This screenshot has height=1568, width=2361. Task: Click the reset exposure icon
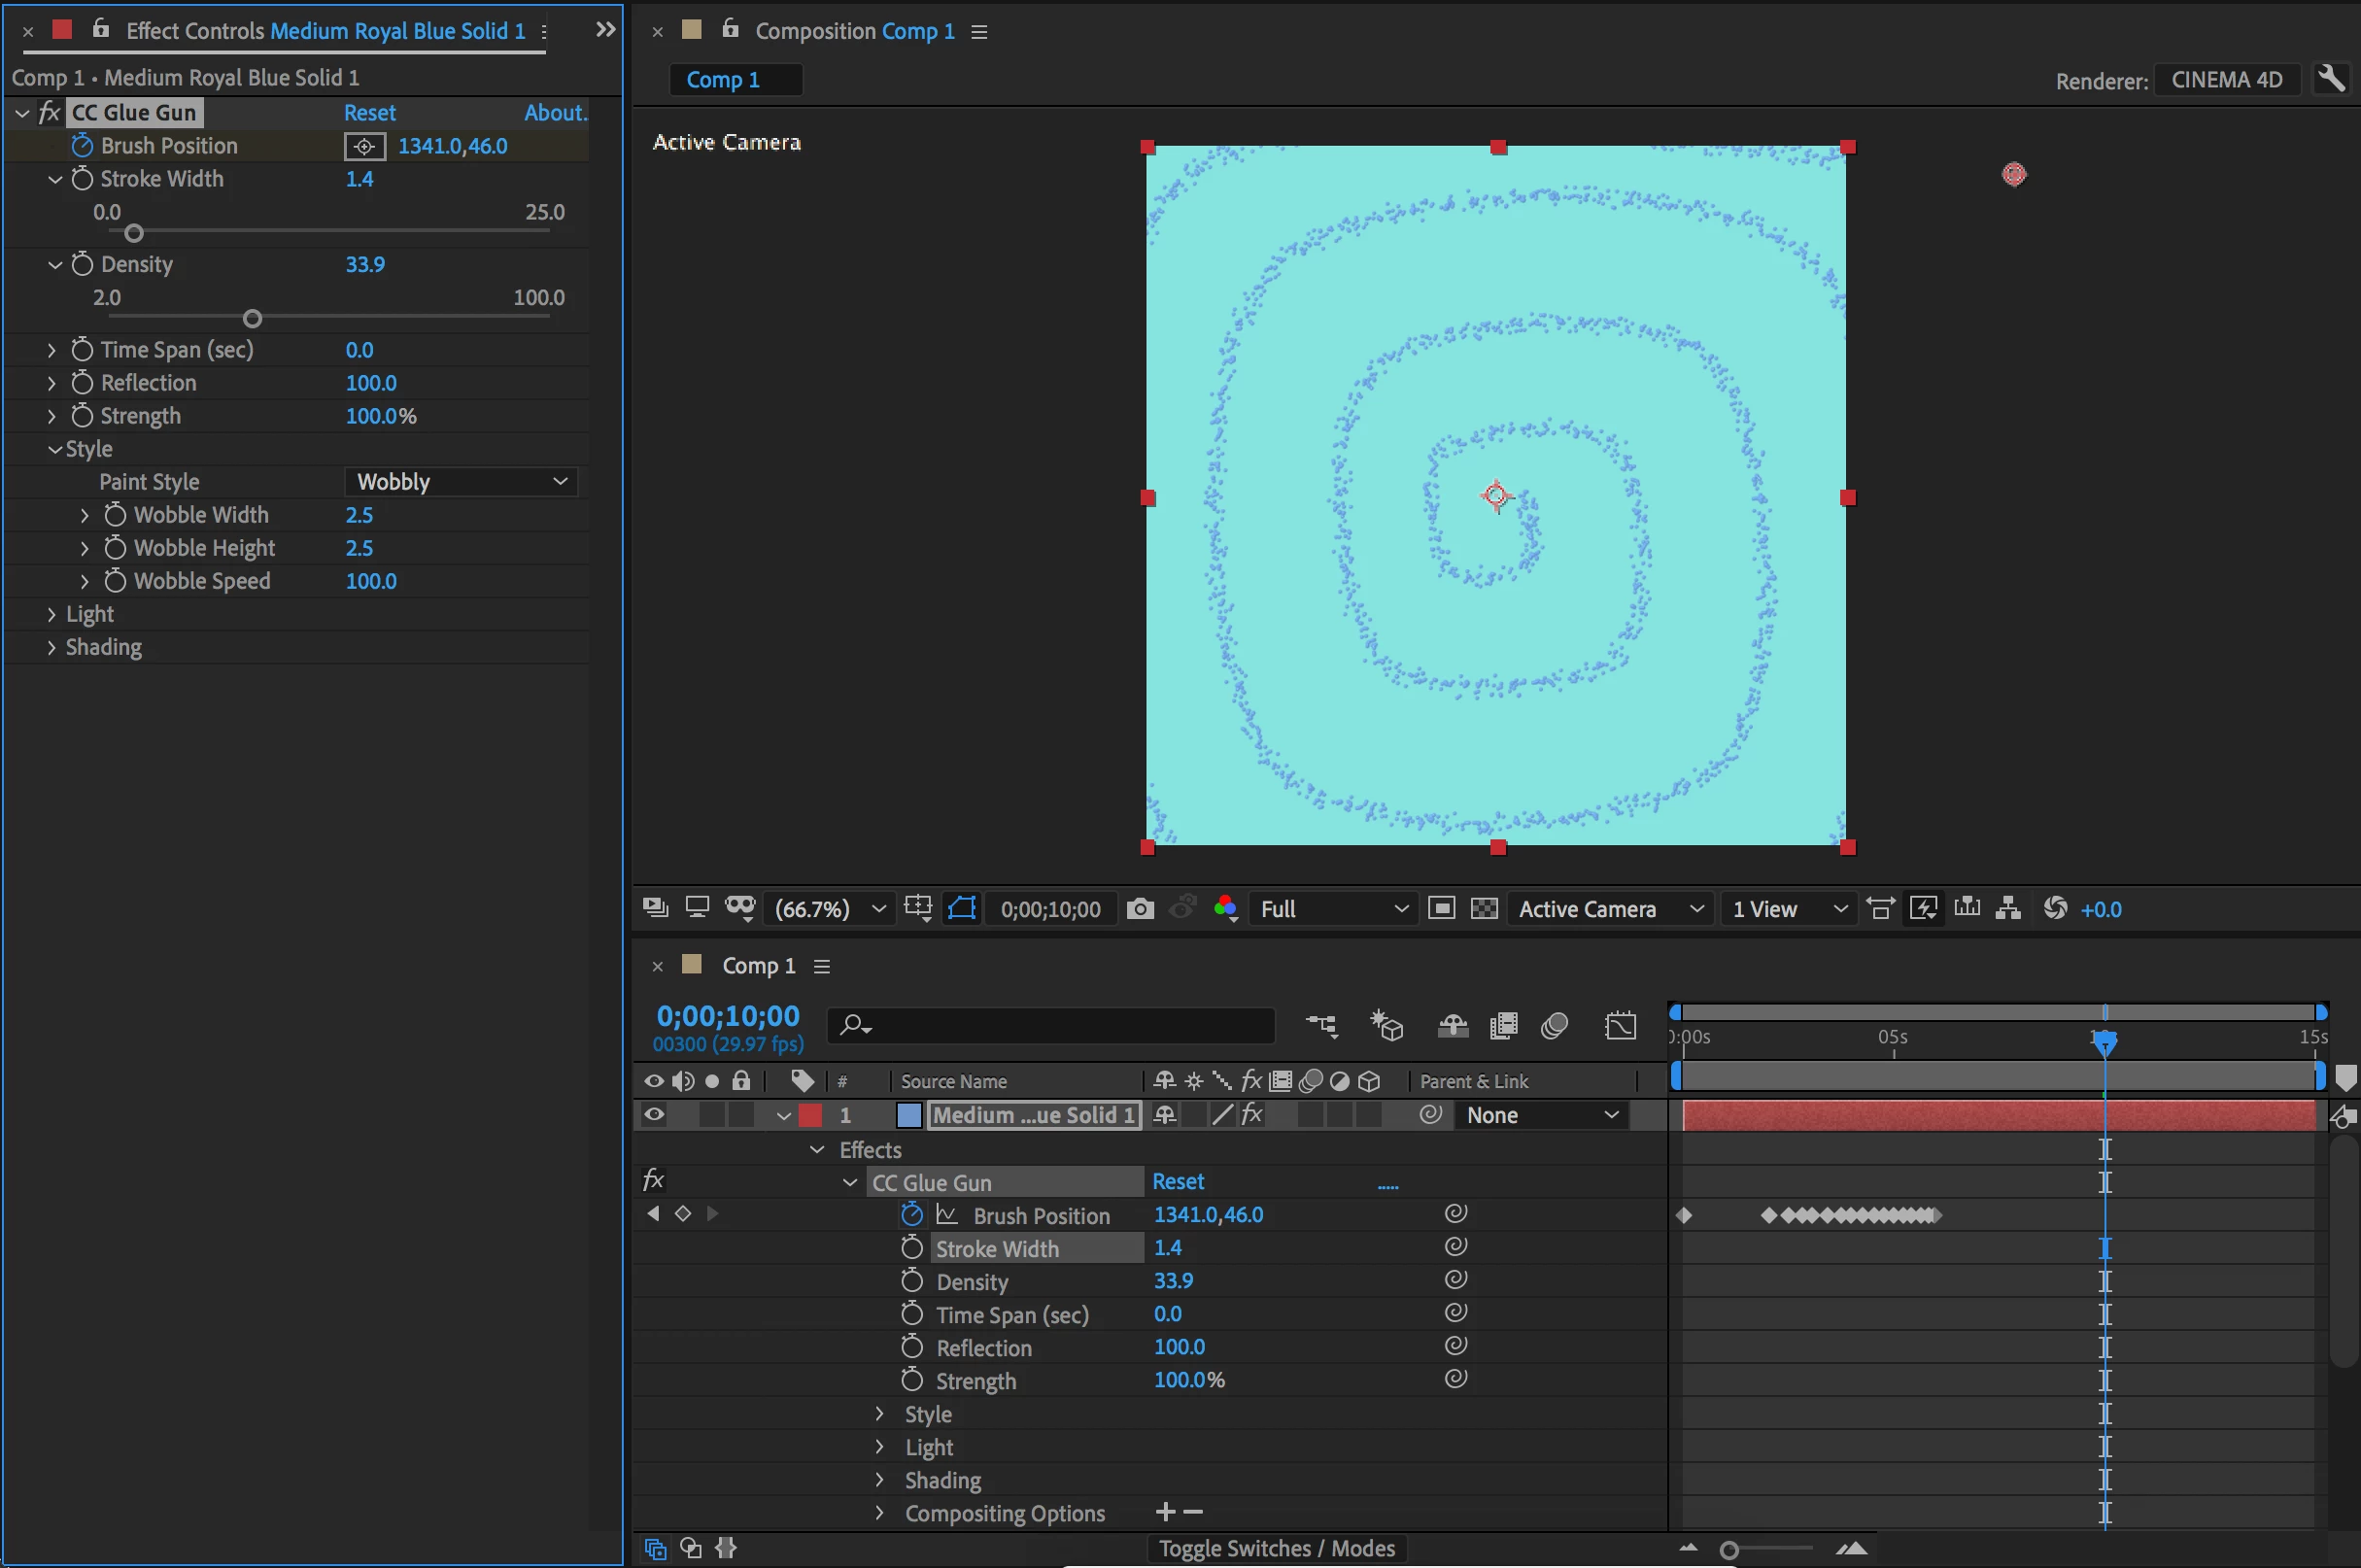[x=2054, y=908]
